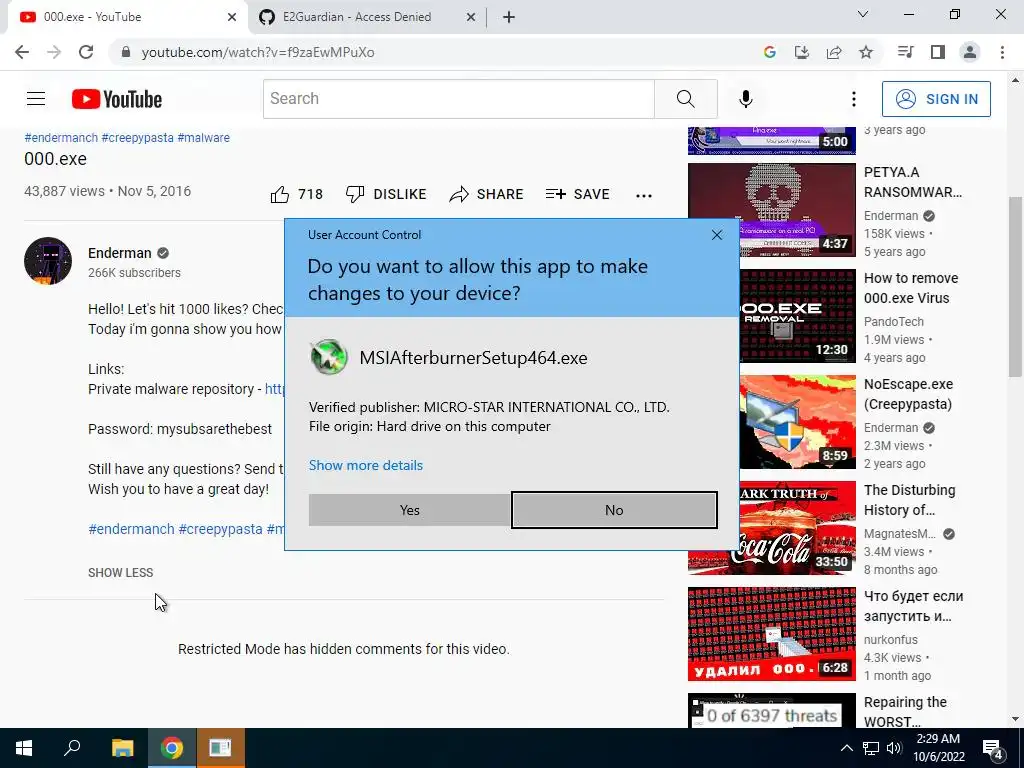Close the E2Guardian tab
The width and height of the screenshot is (1024, 768).
pyautogui.click(x=471, y=17)
